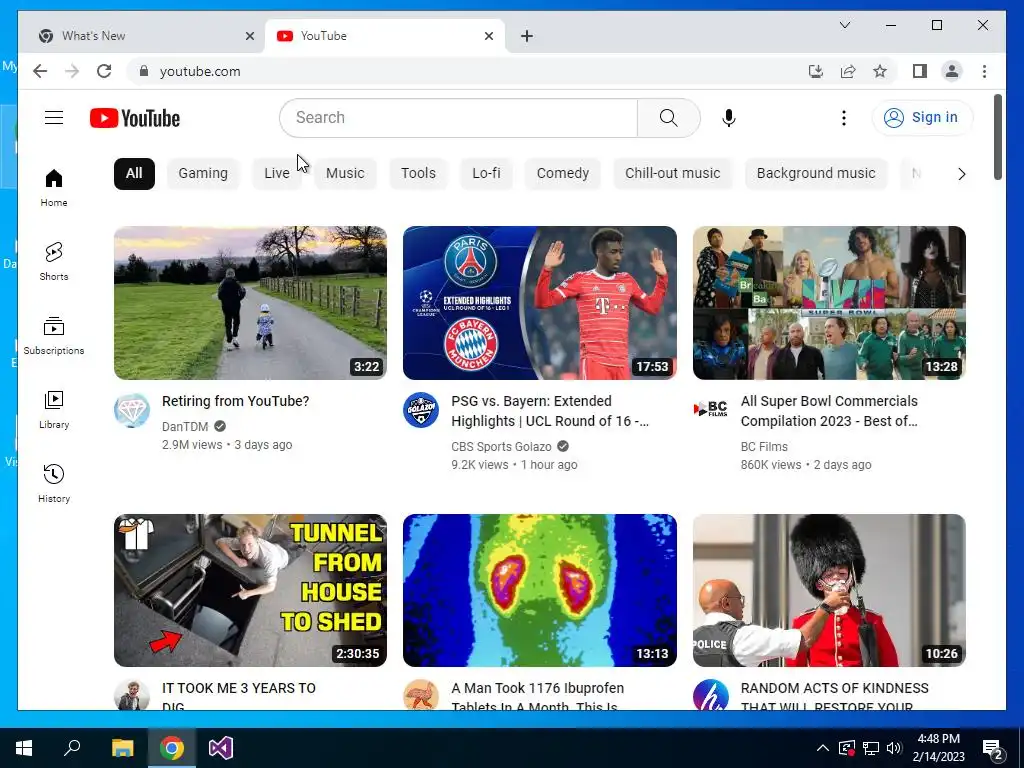
Task: Open PSG vs Bayern thumbnail
Action: tap(539, 302)
